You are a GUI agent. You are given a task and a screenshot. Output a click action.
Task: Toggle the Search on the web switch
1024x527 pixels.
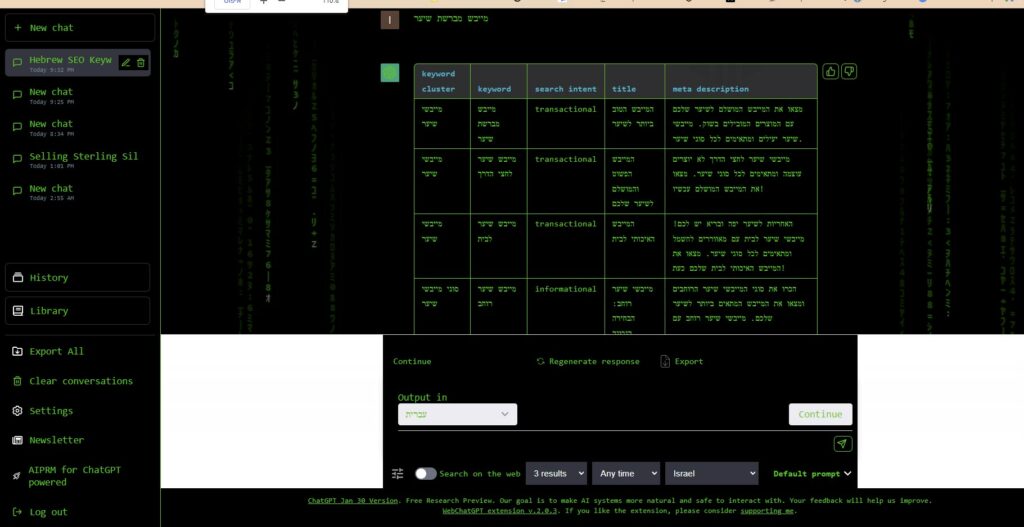coord(426,474)
